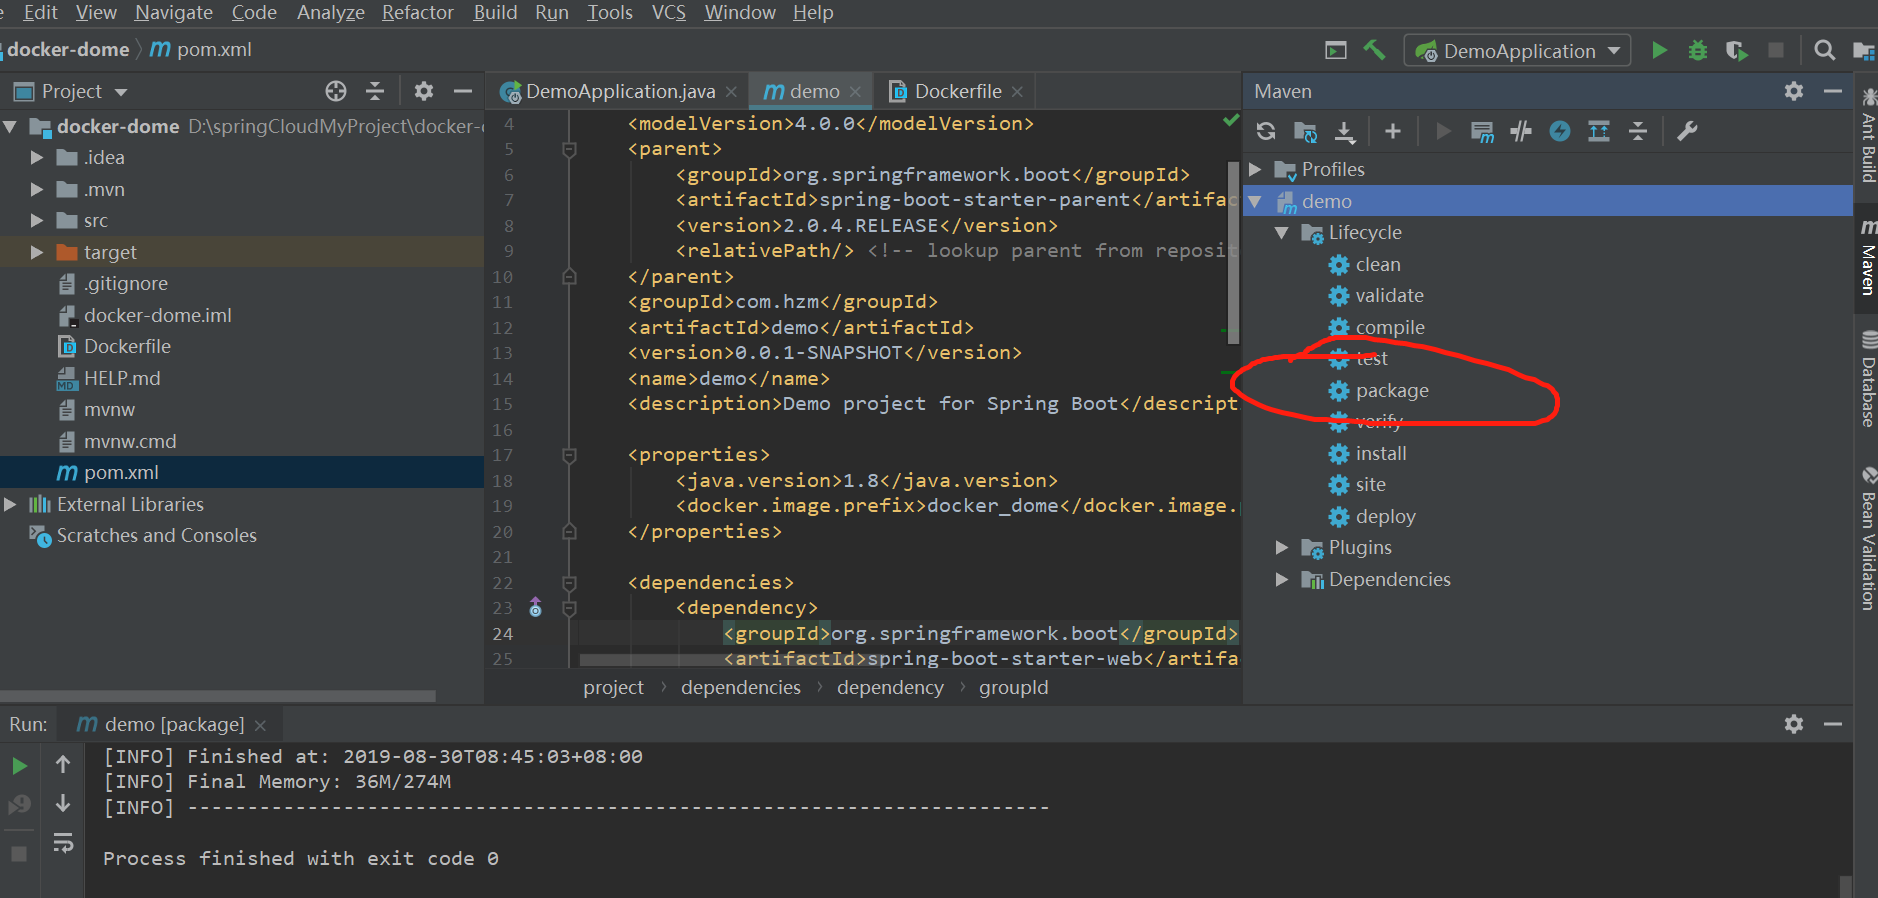The height and width of the screenshot is (898, 1878).
Task: Select the install lifecycle goal
Action: pyautogui.click(x=1381, y=453)
